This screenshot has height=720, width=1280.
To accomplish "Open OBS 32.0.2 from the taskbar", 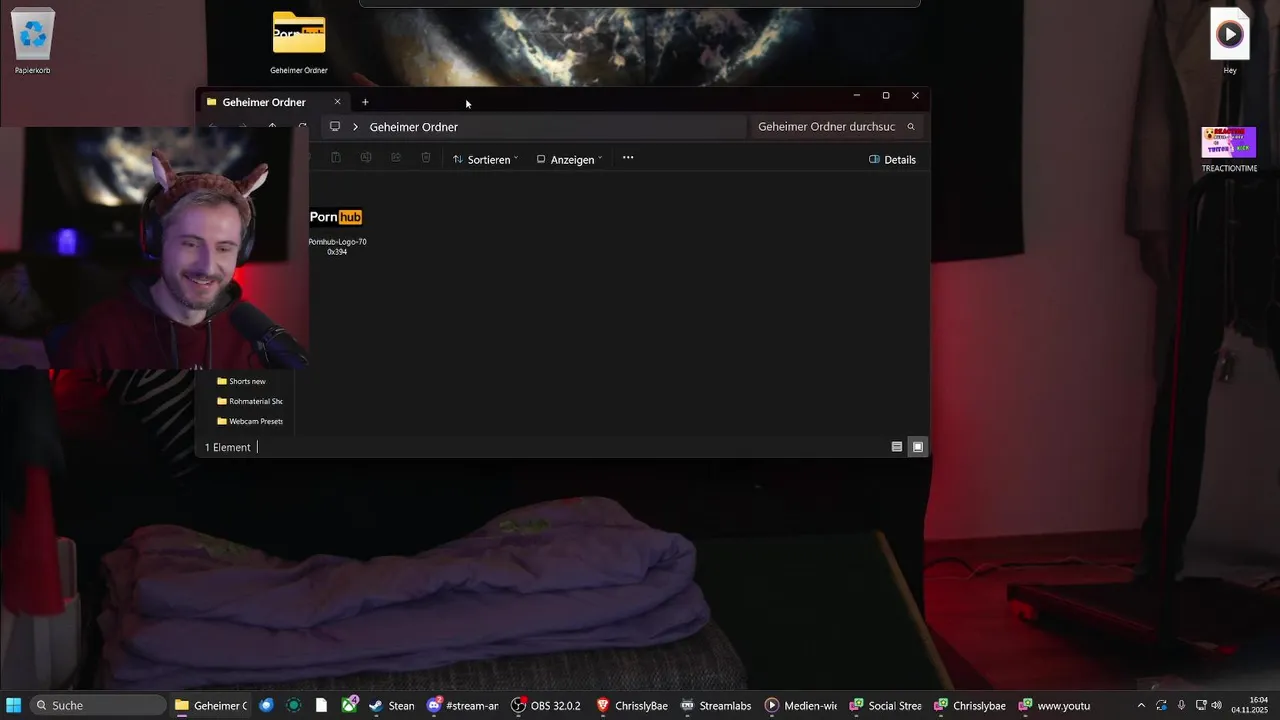I will (546, 705).
